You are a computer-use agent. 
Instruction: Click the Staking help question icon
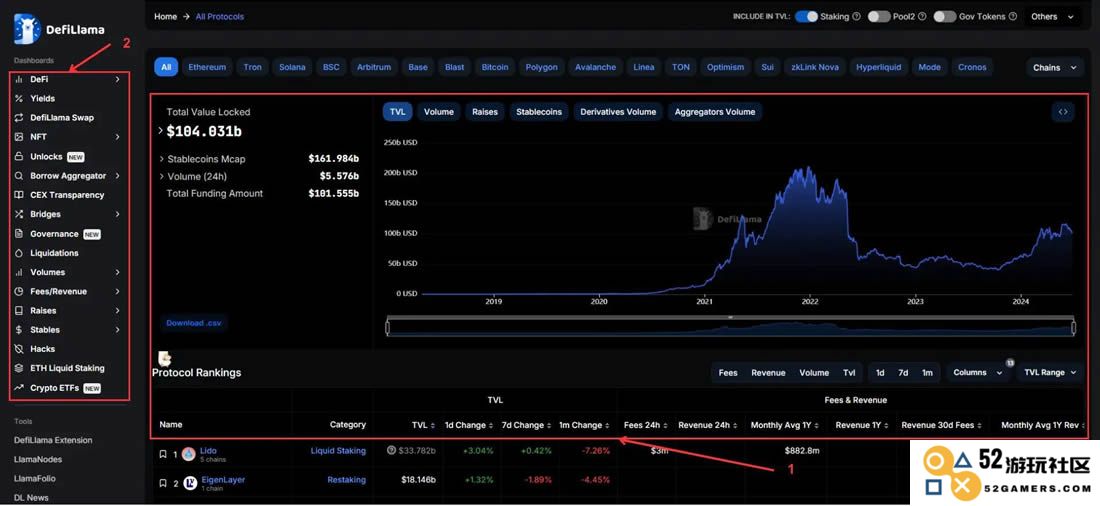(x=857, y=17)
